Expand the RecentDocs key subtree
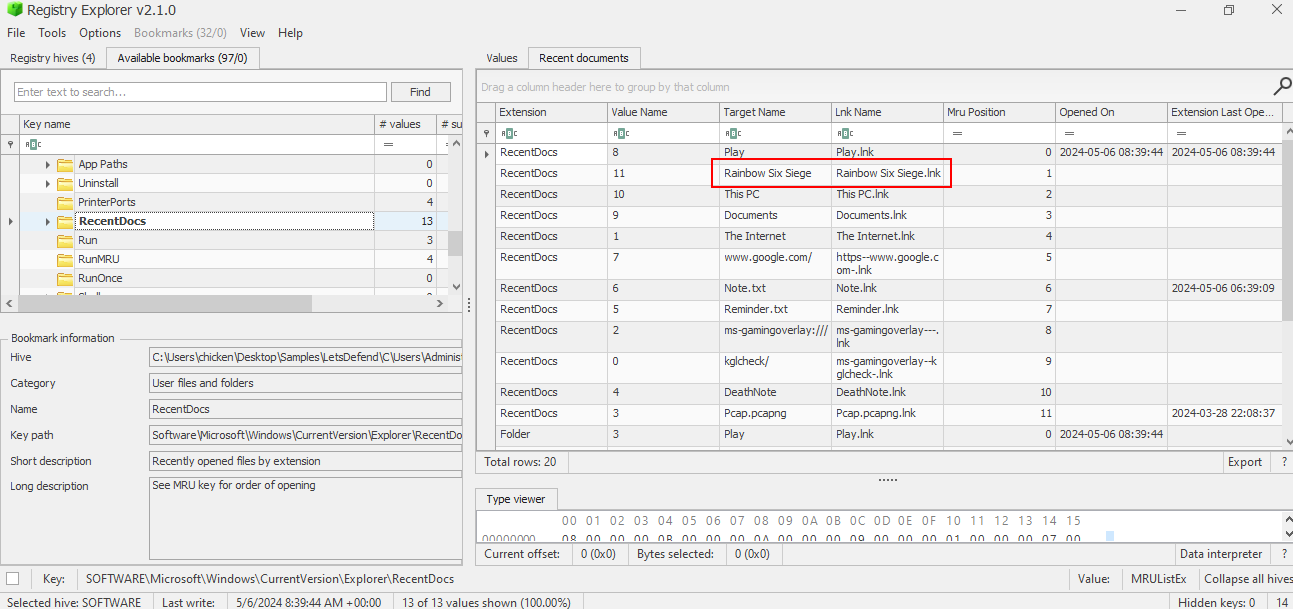Image resolution: width=1293 pixels, height=609 pixels. point(47,221)
